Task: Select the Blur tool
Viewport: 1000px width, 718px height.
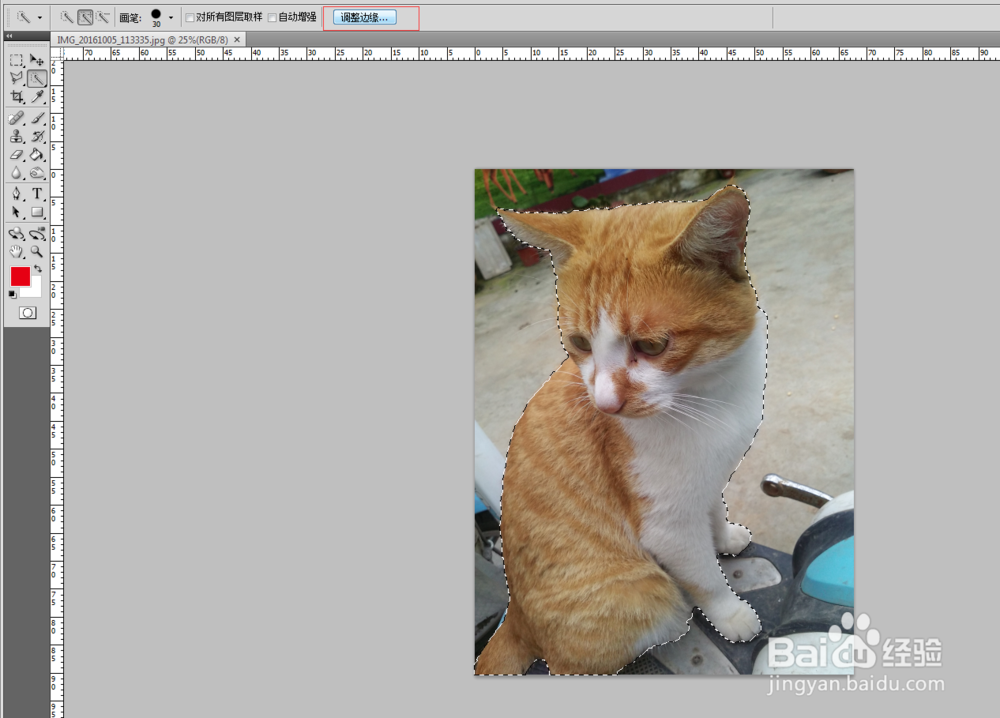Action: (17, 173)
